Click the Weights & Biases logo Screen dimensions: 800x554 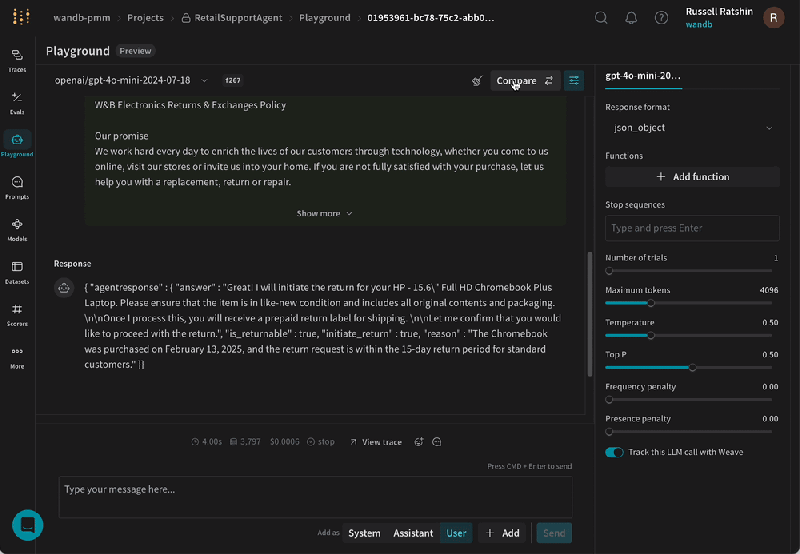[20, 17]
